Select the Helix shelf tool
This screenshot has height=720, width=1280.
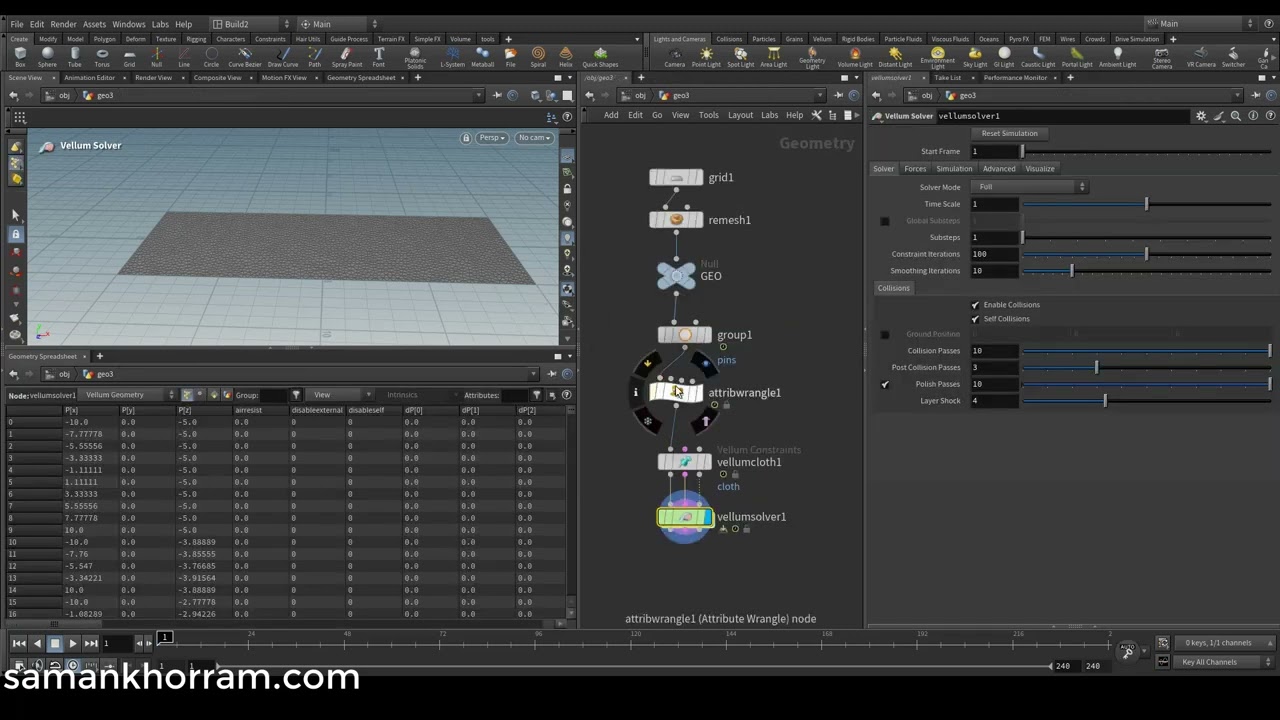pyautogui.click(x=566, y=56)
